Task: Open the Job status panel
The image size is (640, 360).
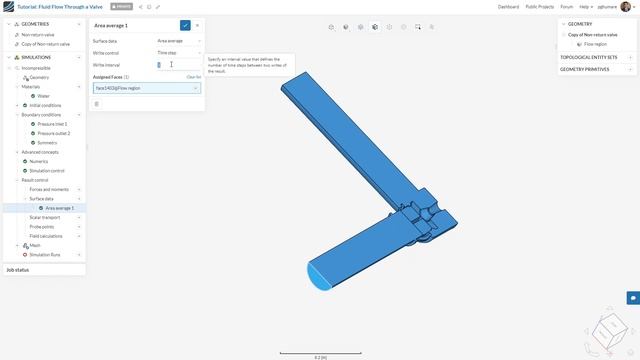Action: coord(44,270)
